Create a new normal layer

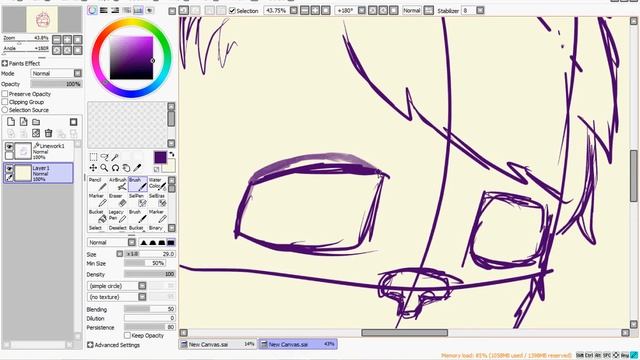pos(11,122)
